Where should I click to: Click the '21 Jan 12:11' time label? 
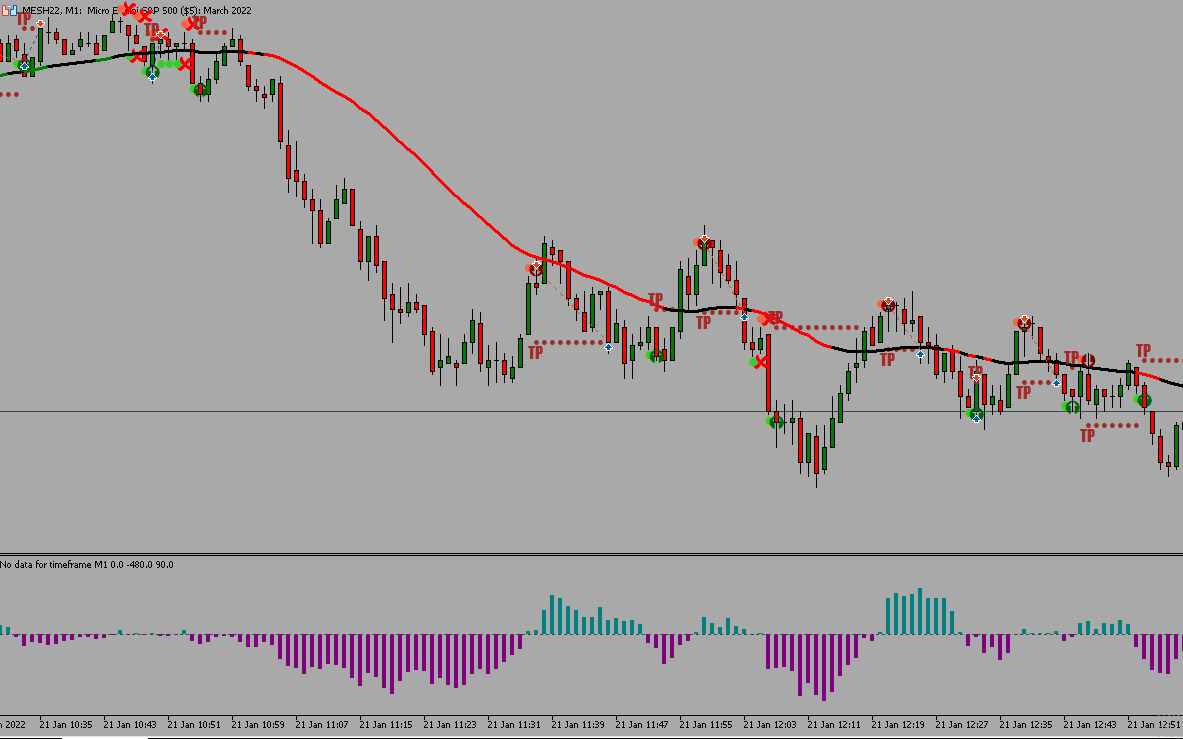tap(834, 725)
